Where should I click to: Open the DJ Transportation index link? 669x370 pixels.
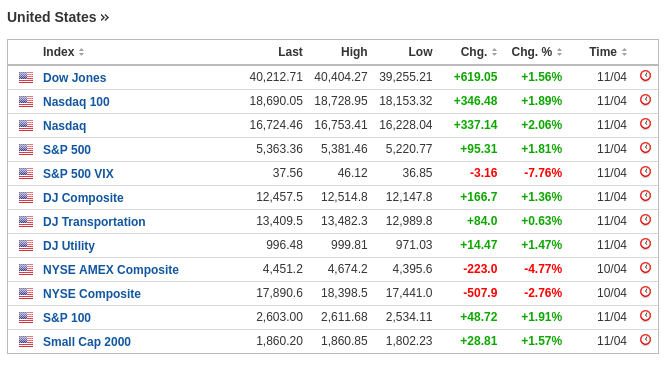click(x=94, y=221)
